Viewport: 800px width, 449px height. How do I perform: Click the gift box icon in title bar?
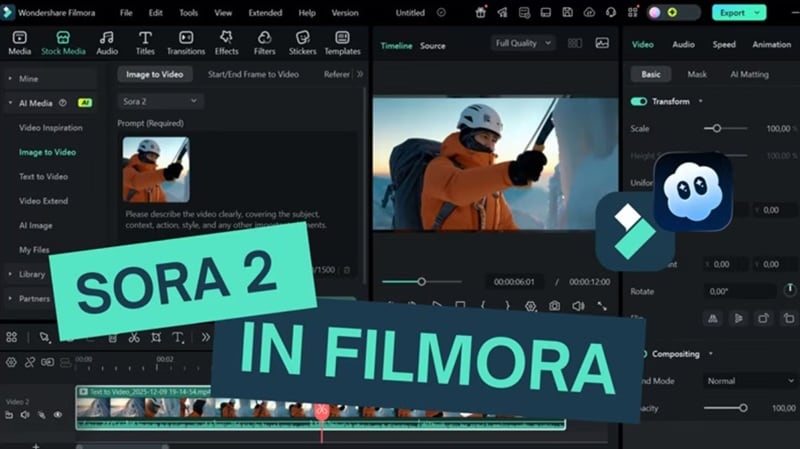pos(480,13)
